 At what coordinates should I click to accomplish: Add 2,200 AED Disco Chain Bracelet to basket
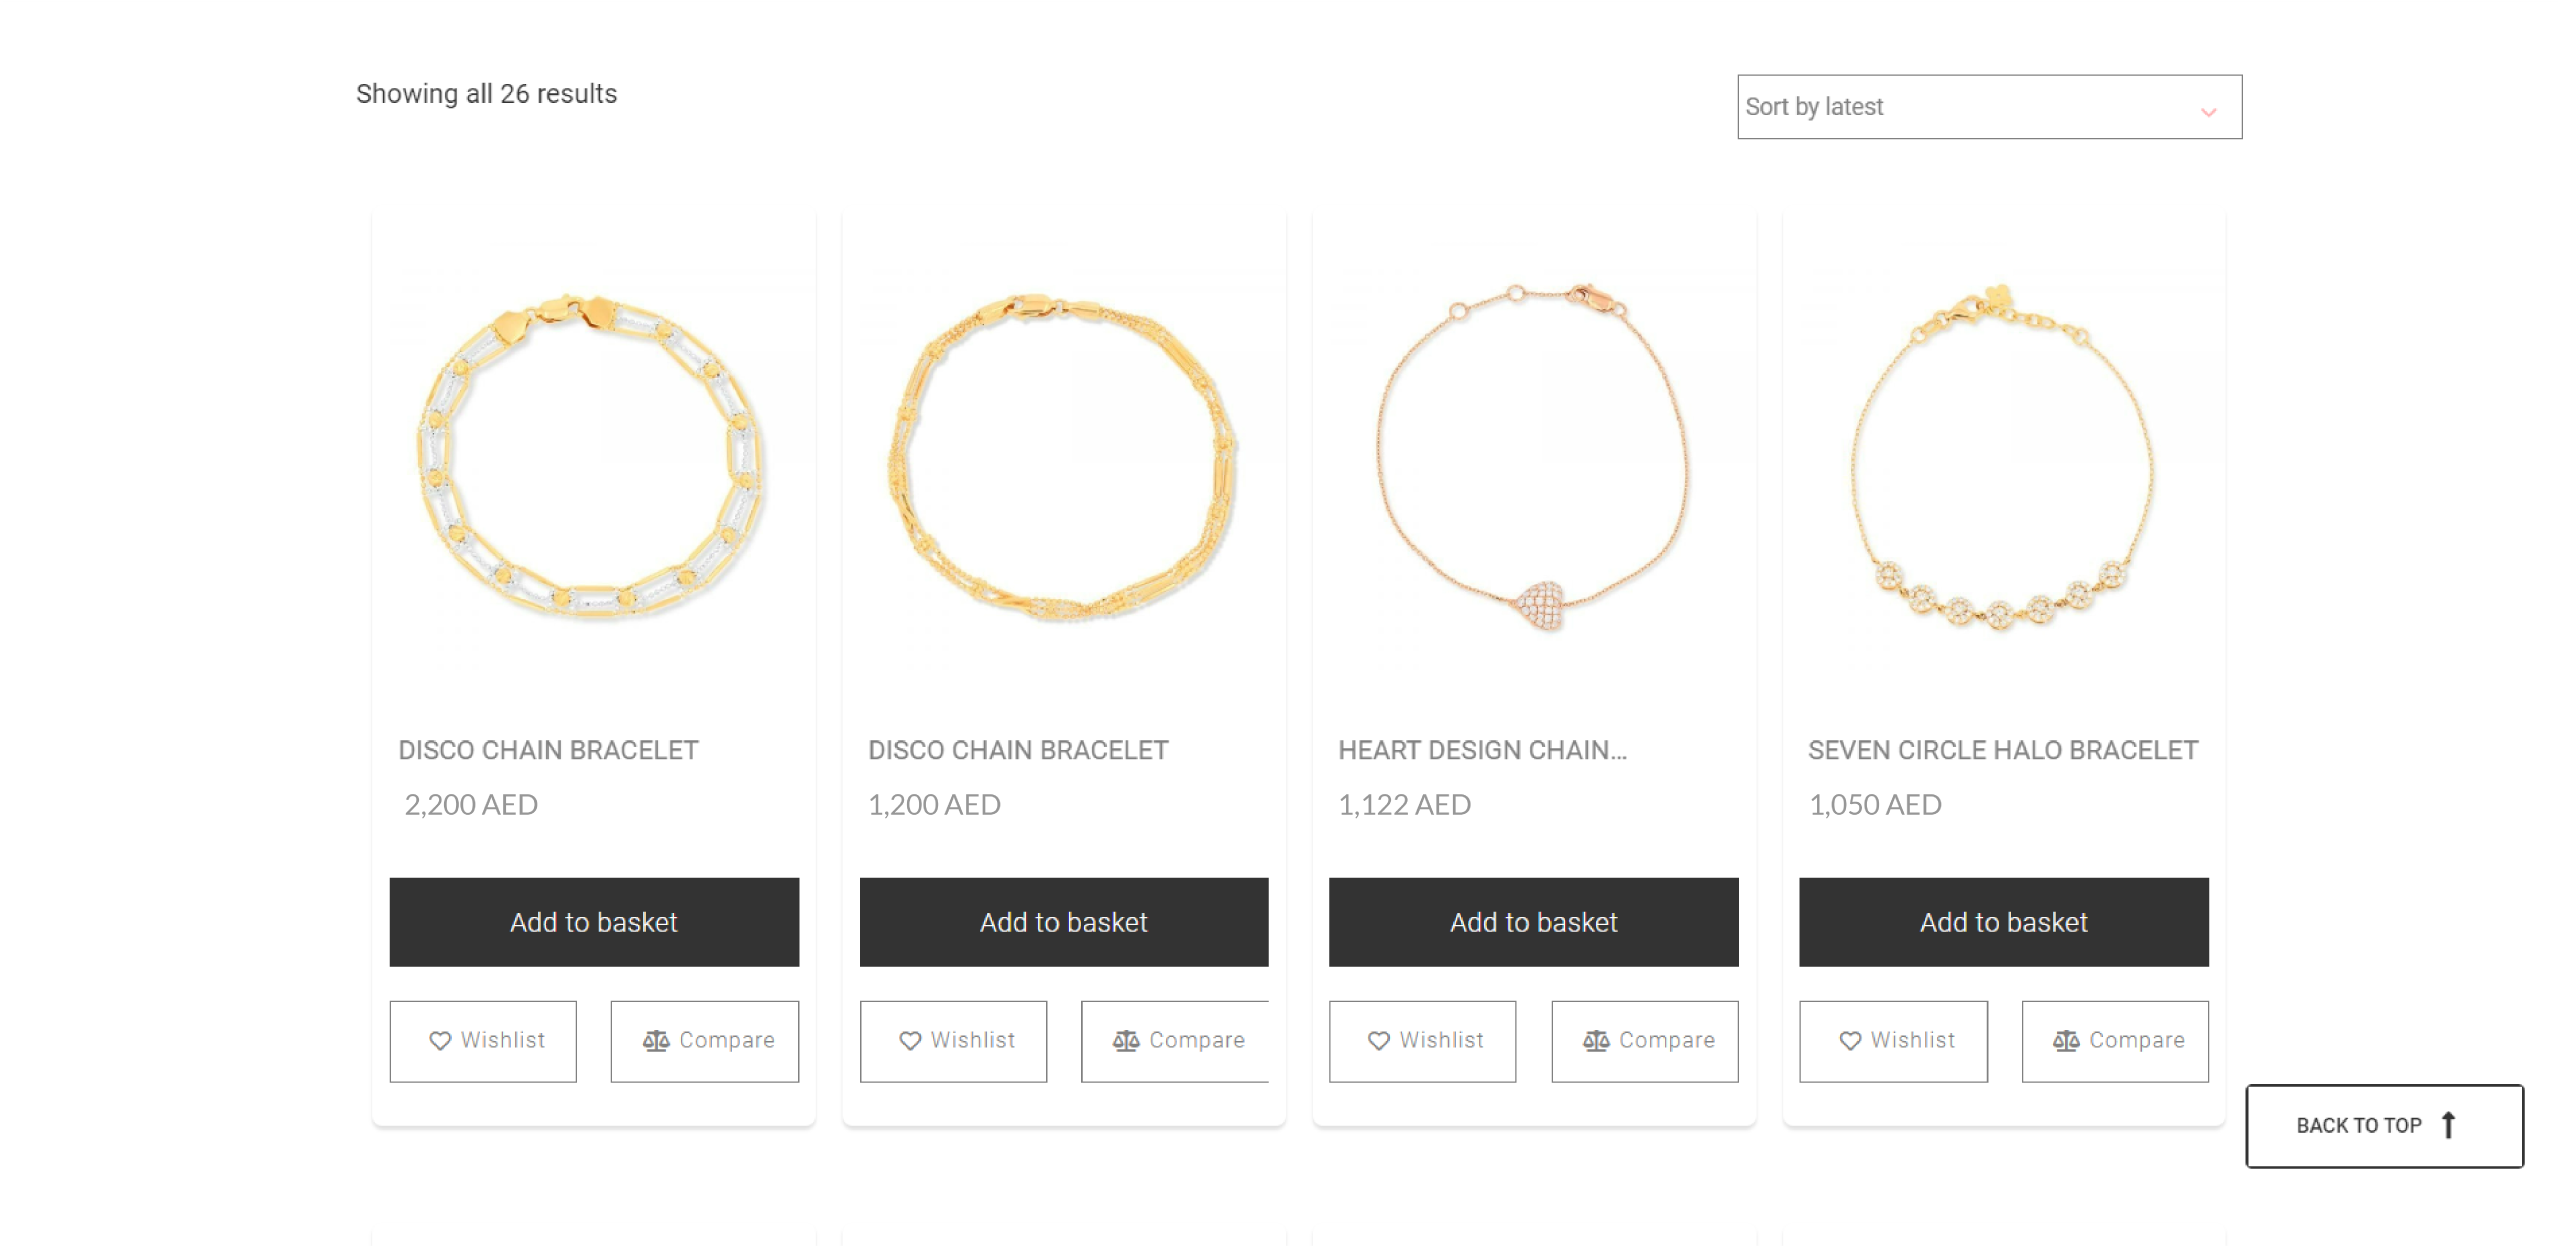[x=594, y=922]
